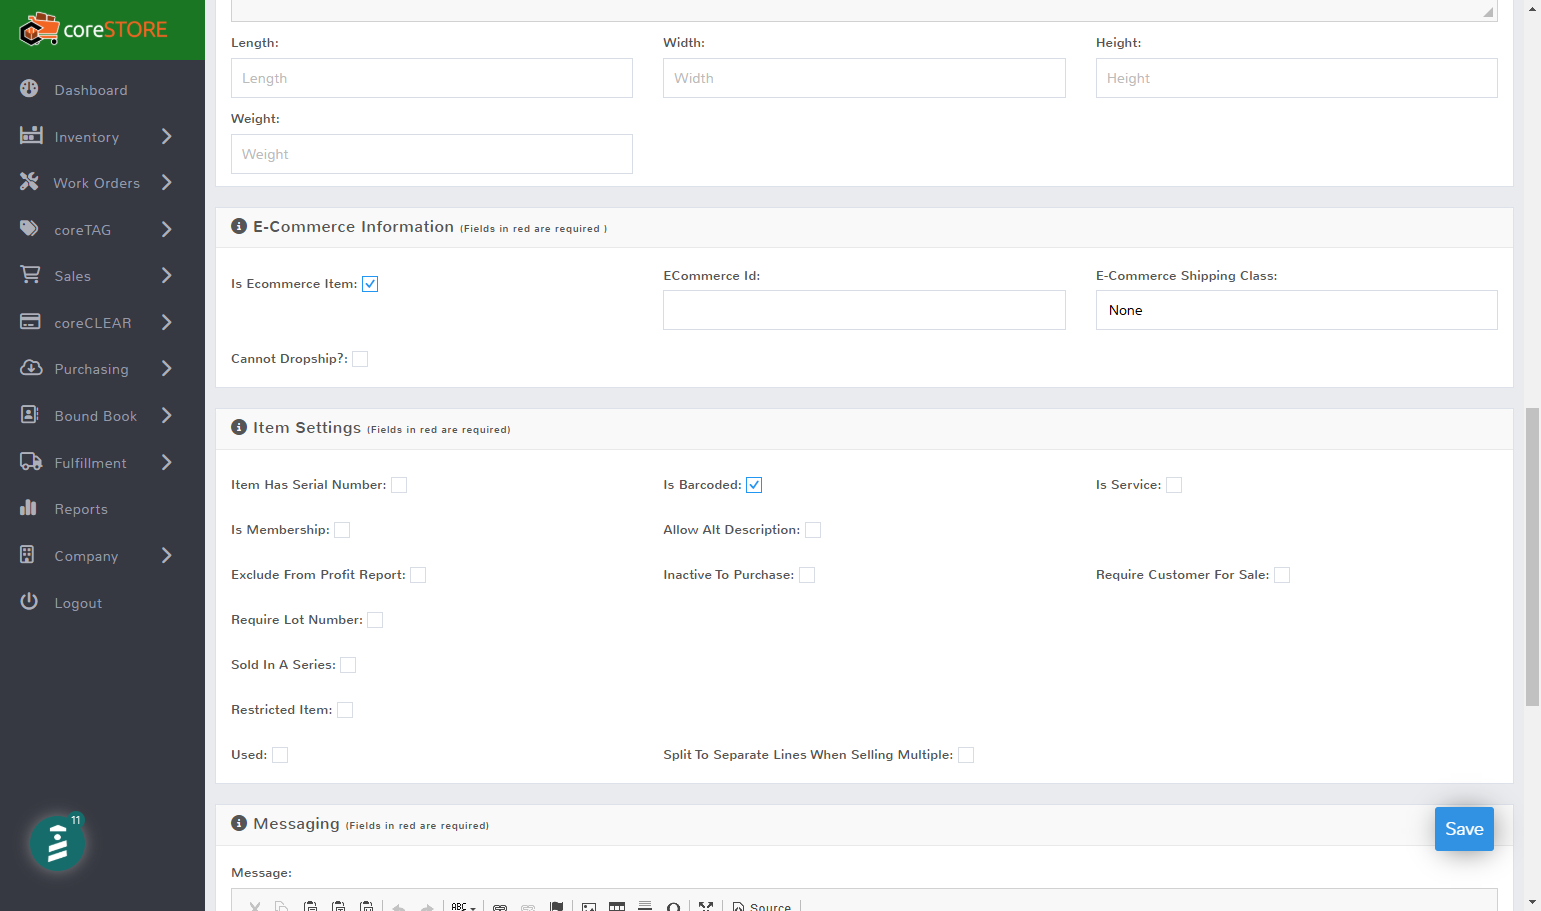Check the Is Membership checkbox
This screenshot has height=911, width=1541.
342,530
